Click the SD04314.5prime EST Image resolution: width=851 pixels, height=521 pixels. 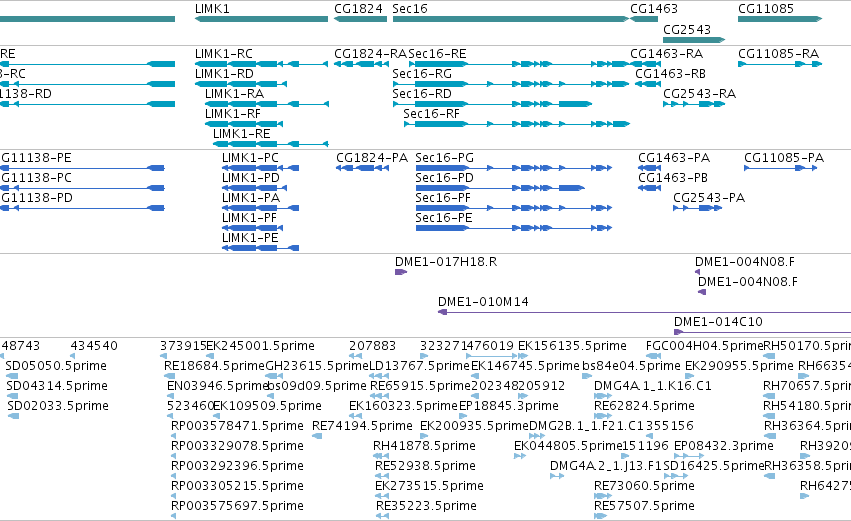click(13, 396)
